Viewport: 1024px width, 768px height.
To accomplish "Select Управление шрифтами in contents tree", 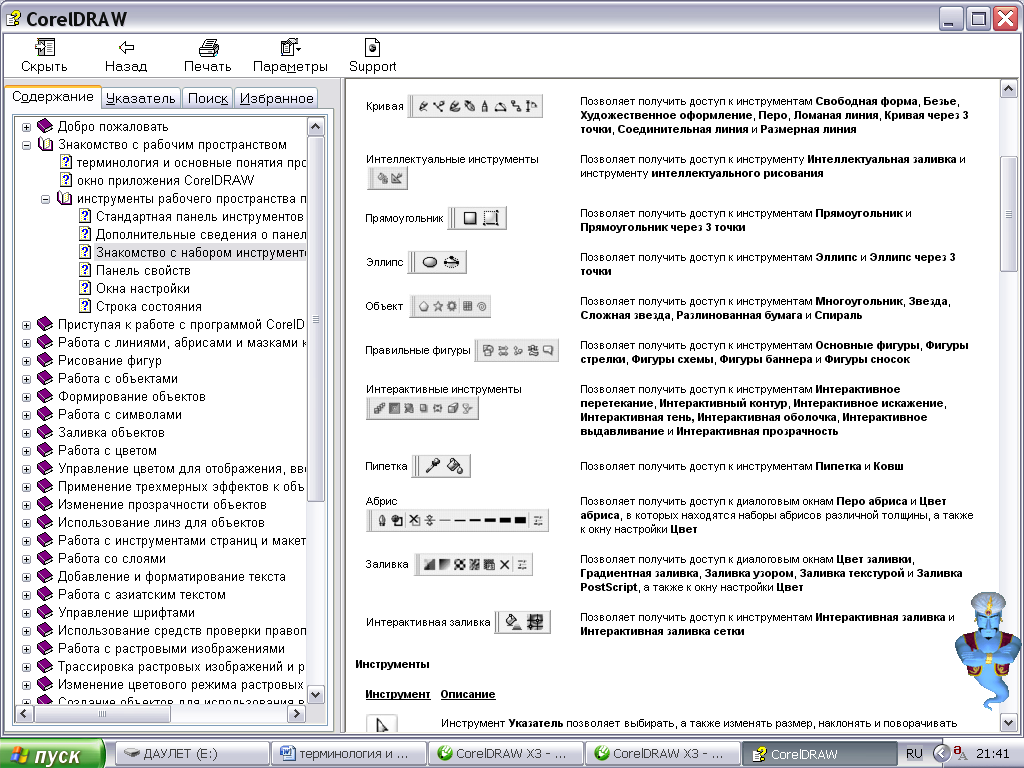I will pos(126,613).
